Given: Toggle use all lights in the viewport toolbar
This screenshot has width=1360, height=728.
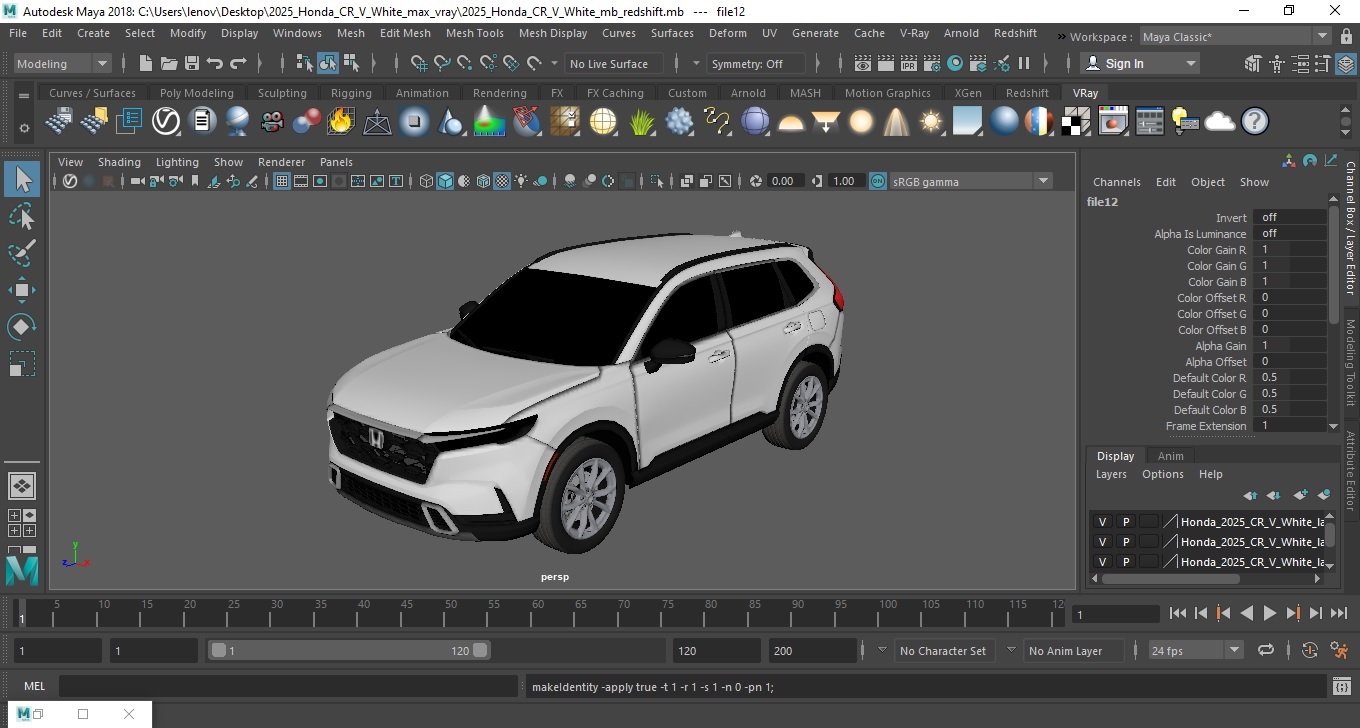Looking at the screenshot, I should pyautogui.click(x=522, y=181).
